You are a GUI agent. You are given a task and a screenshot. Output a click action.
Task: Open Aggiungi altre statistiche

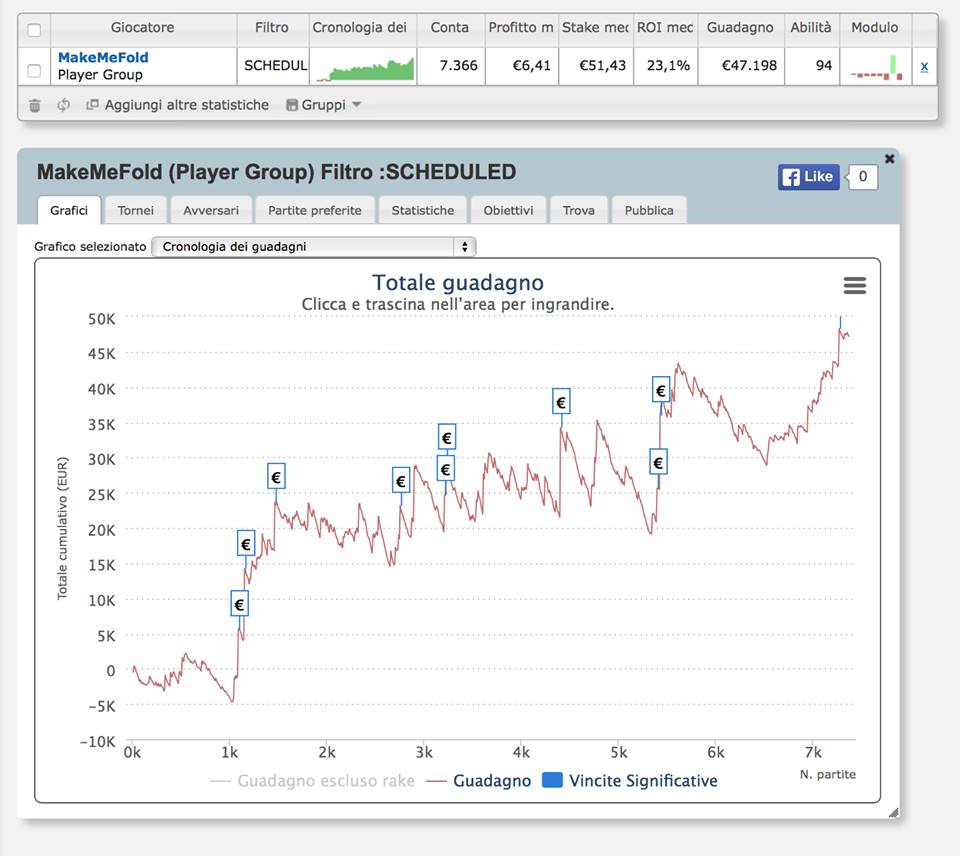point(178,105)
